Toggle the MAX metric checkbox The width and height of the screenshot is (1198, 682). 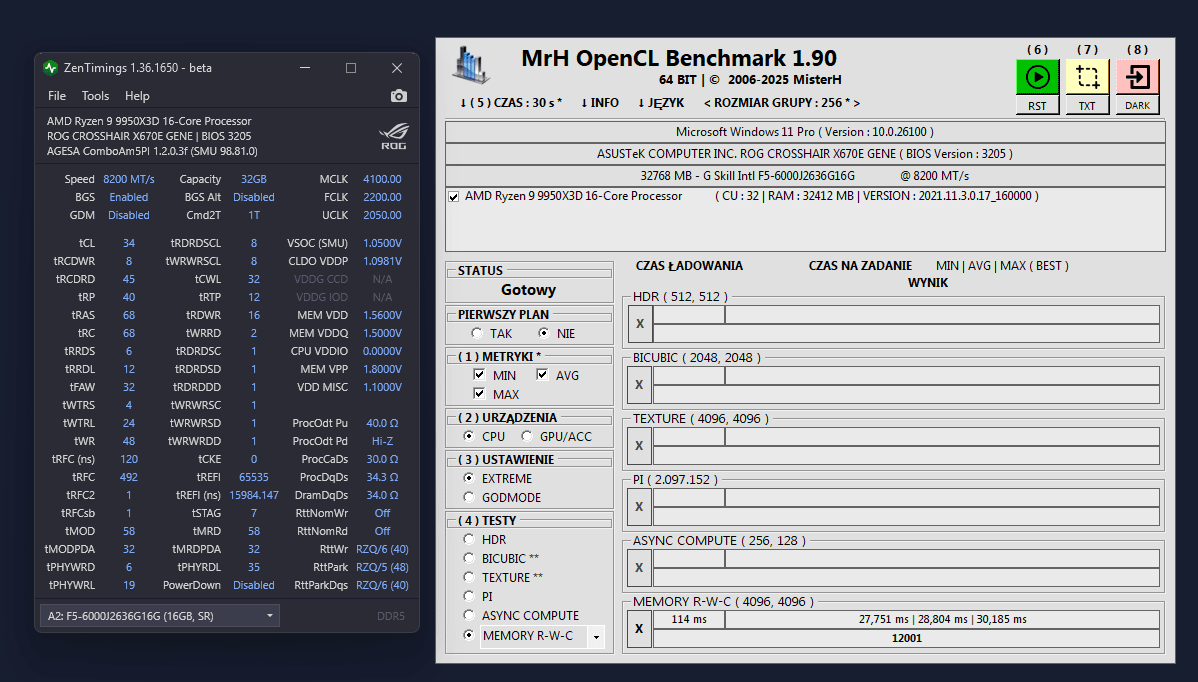[479, 393]
